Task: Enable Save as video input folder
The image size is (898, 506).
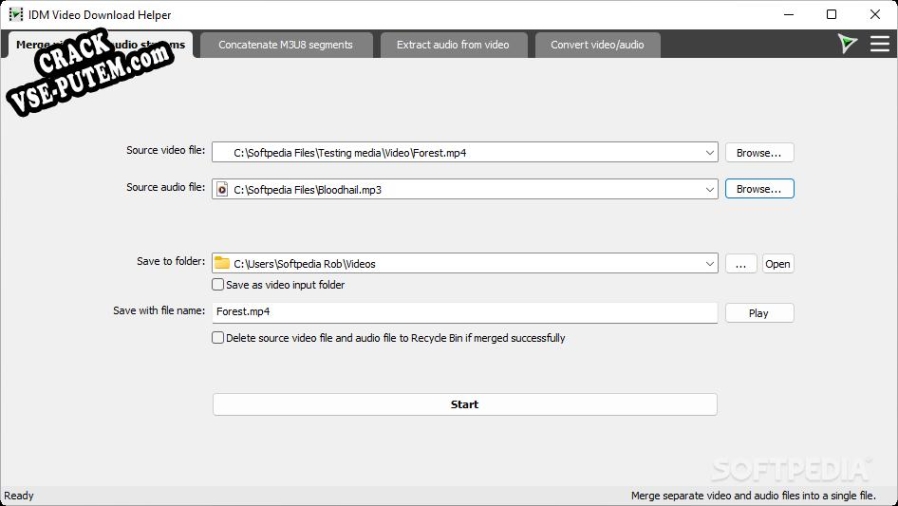Action: click(218, 285)
